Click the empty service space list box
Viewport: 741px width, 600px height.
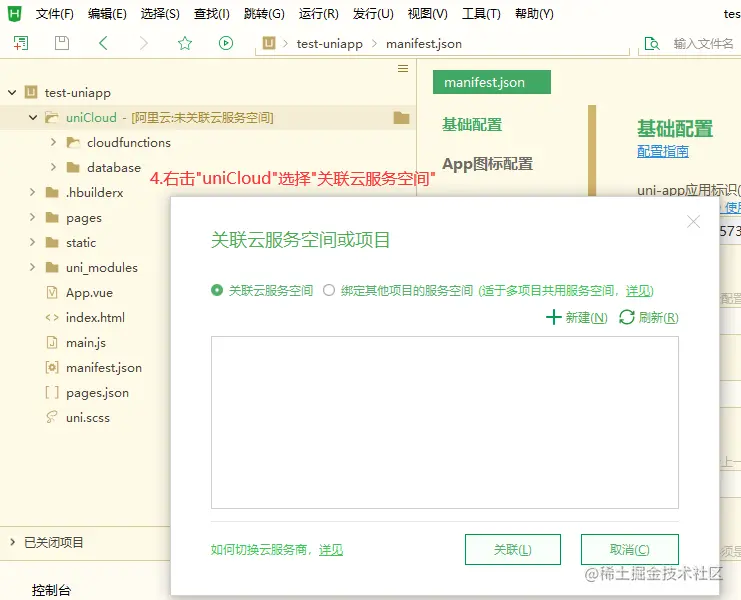[445, 422]
